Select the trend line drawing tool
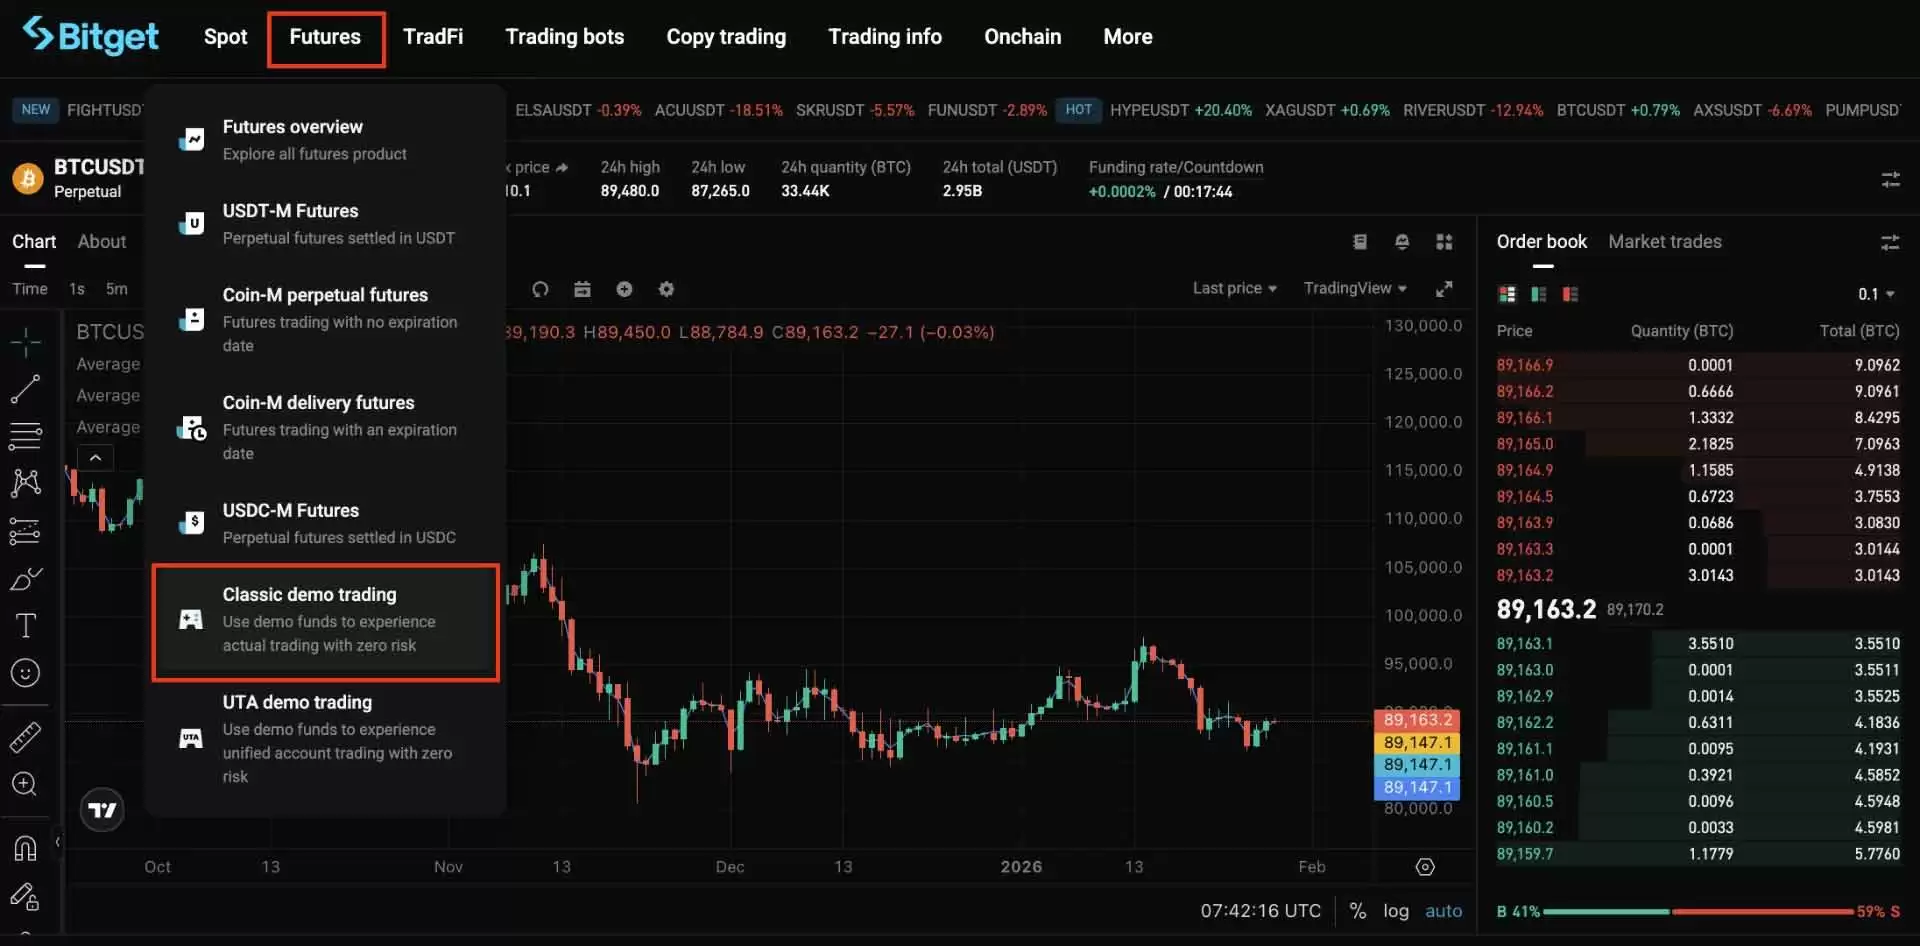Image resolution: width=1920 pixels, height=946 pixels. click(x=25, y=389)
